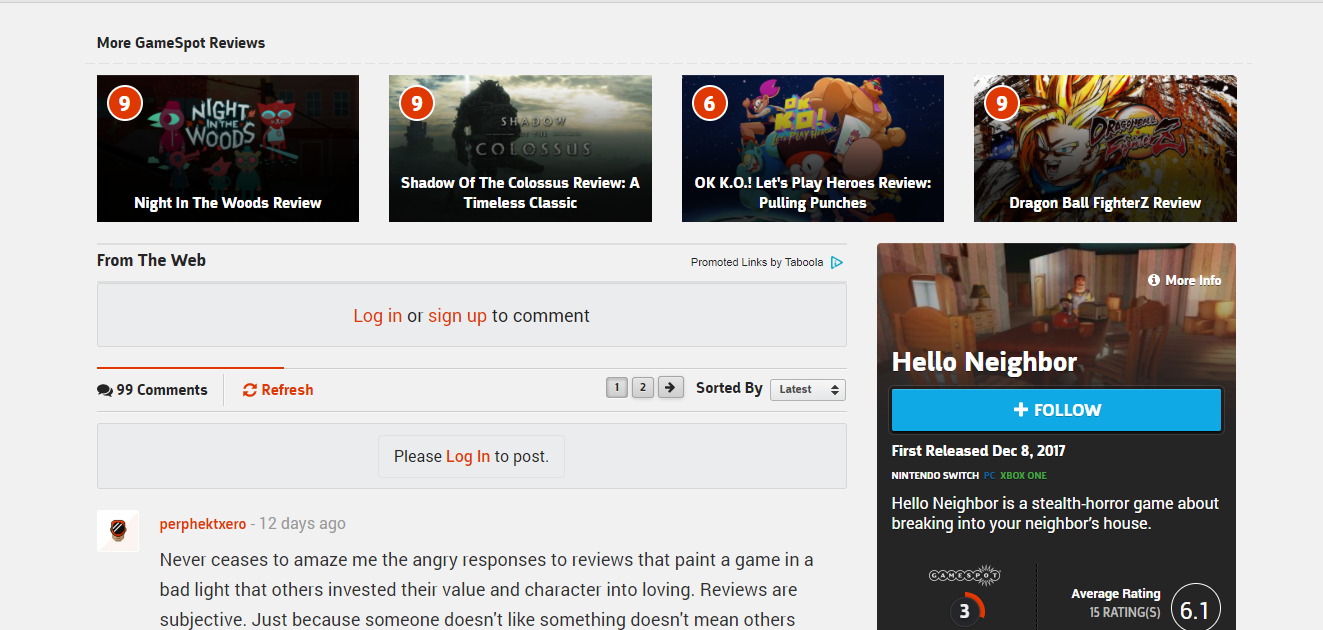Click the Taboola arrow icon
Viewport: 1323px width, 630px height.
tap(837, 262)
